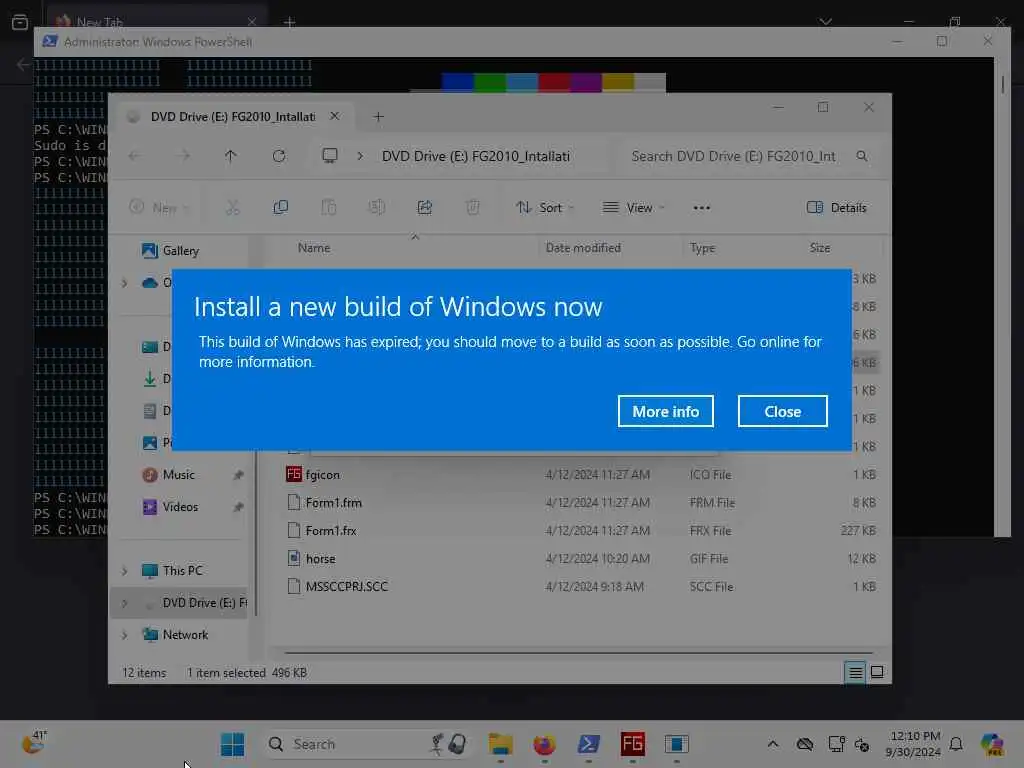This screenshot has width=1024, height=768.
Task: Sort by the Type column header
Action: click(x=703, y=248)
